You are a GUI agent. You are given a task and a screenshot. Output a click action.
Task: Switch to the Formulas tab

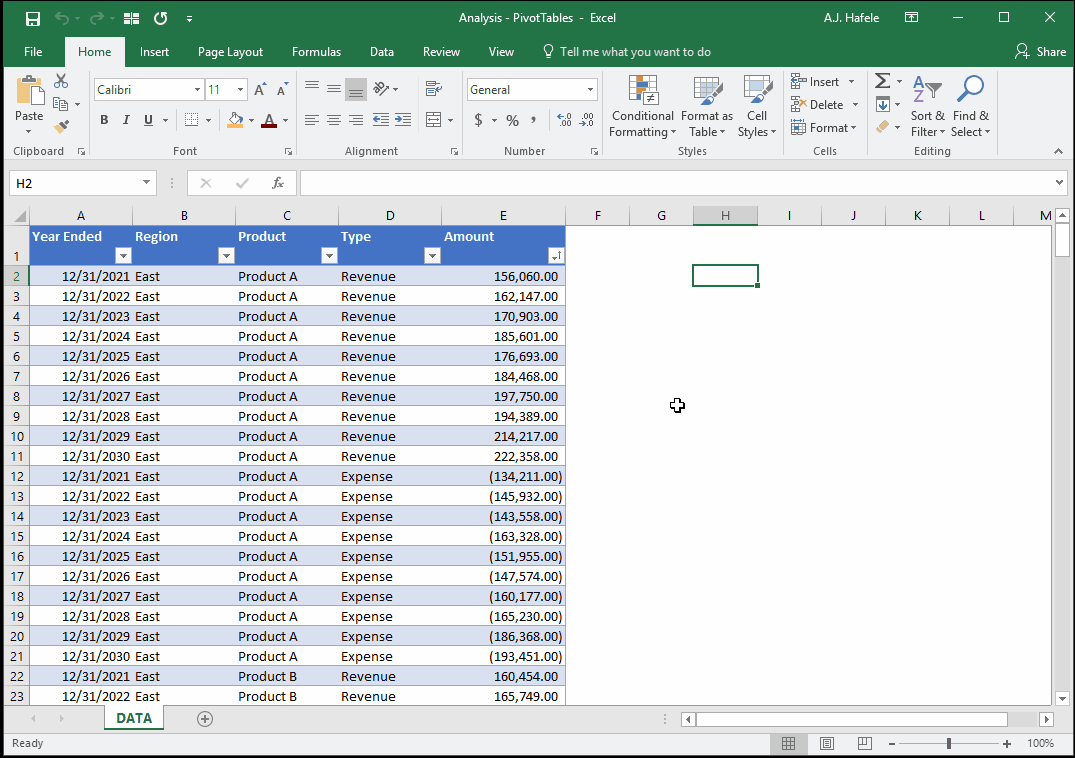pyautogui.click(x=316, y=52)
